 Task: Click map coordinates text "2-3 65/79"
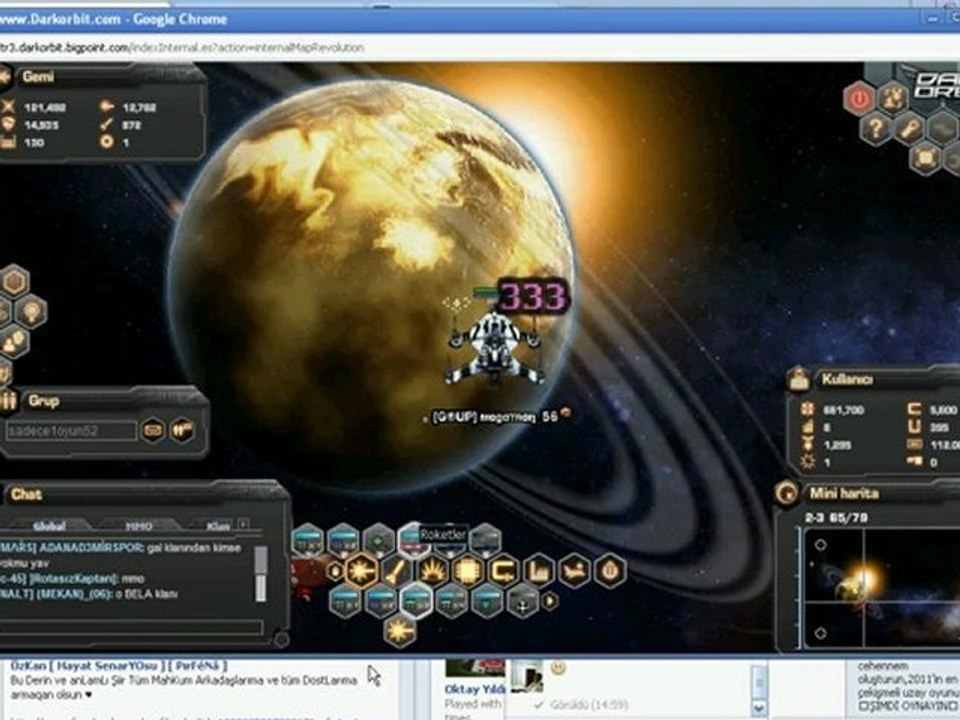pyautogui.click(x=836, y=518)
